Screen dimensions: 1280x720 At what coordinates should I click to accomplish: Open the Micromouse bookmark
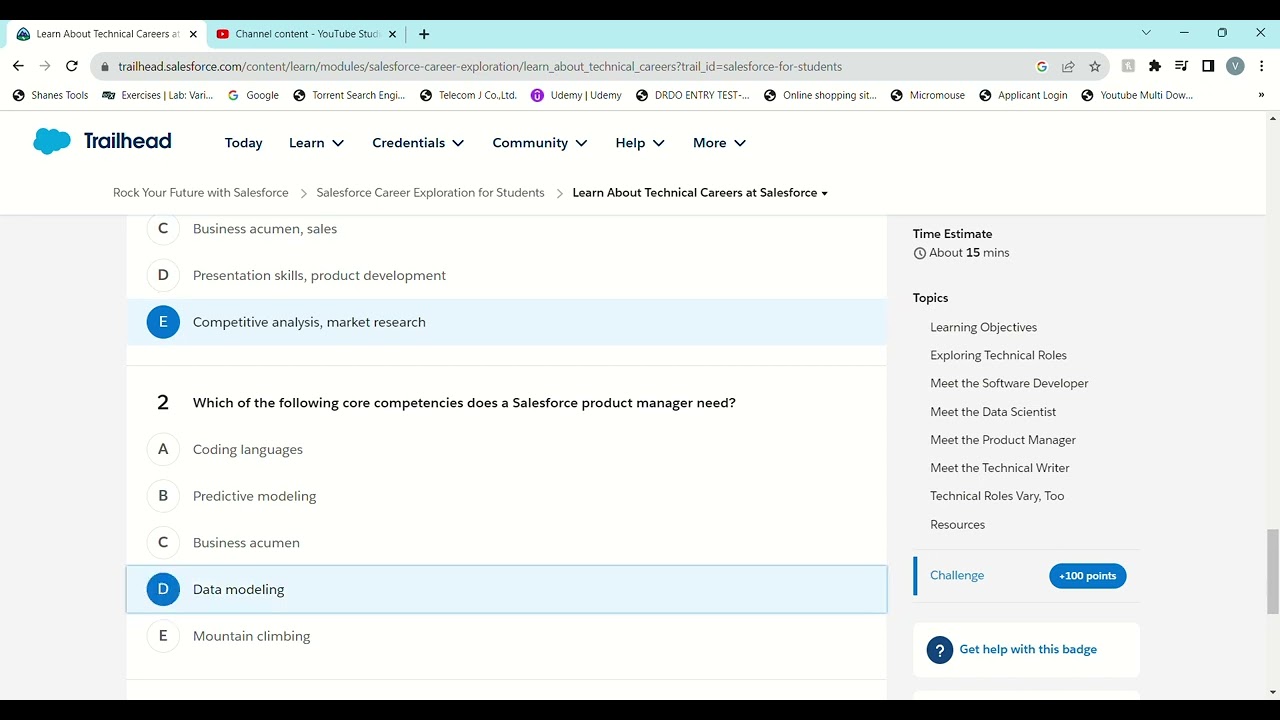[927, 95]
